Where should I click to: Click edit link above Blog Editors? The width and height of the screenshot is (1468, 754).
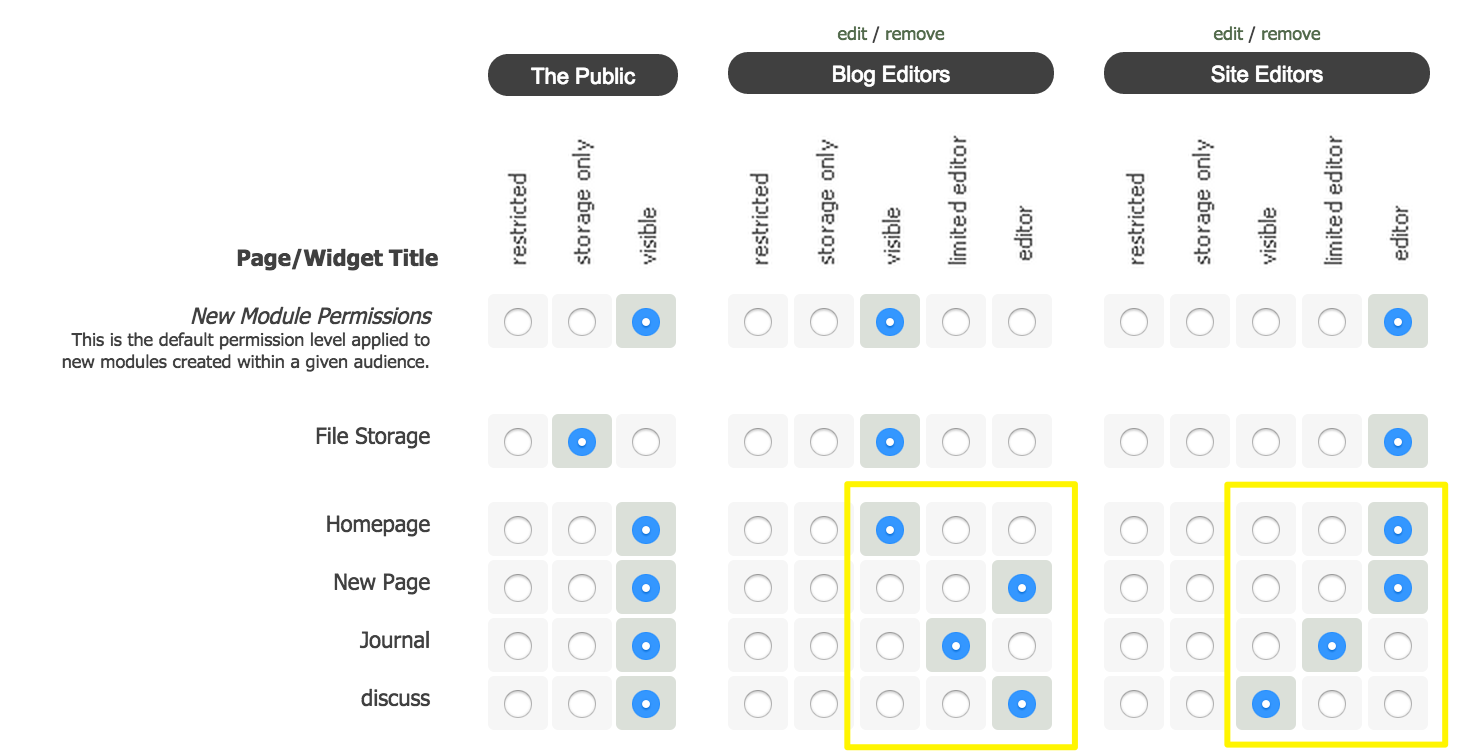851,34
